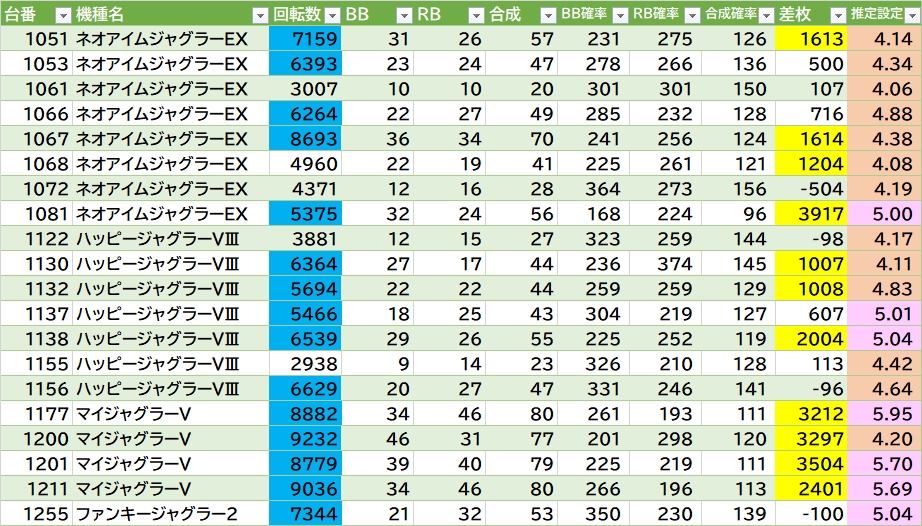Click the 台番 cell showing 1122

point(36,239)
